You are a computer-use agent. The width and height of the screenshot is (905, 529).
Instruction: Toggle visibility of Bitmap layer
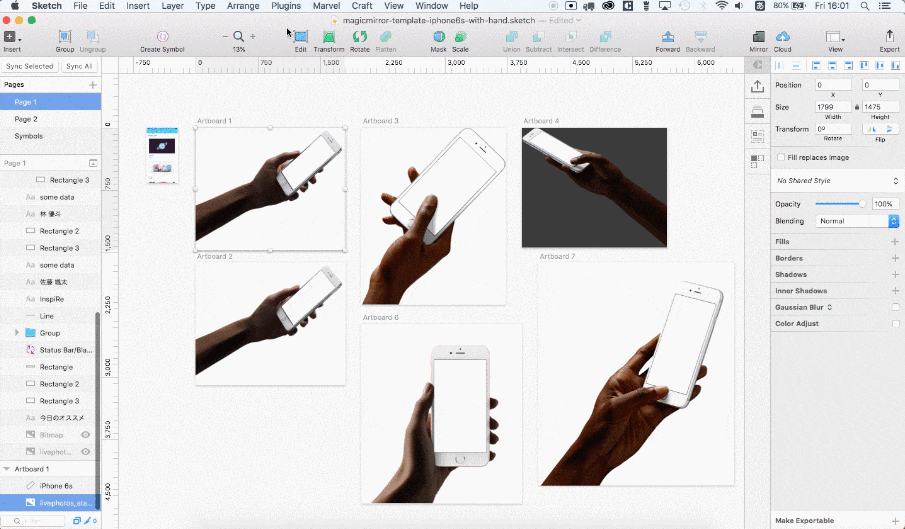point(85,435)
